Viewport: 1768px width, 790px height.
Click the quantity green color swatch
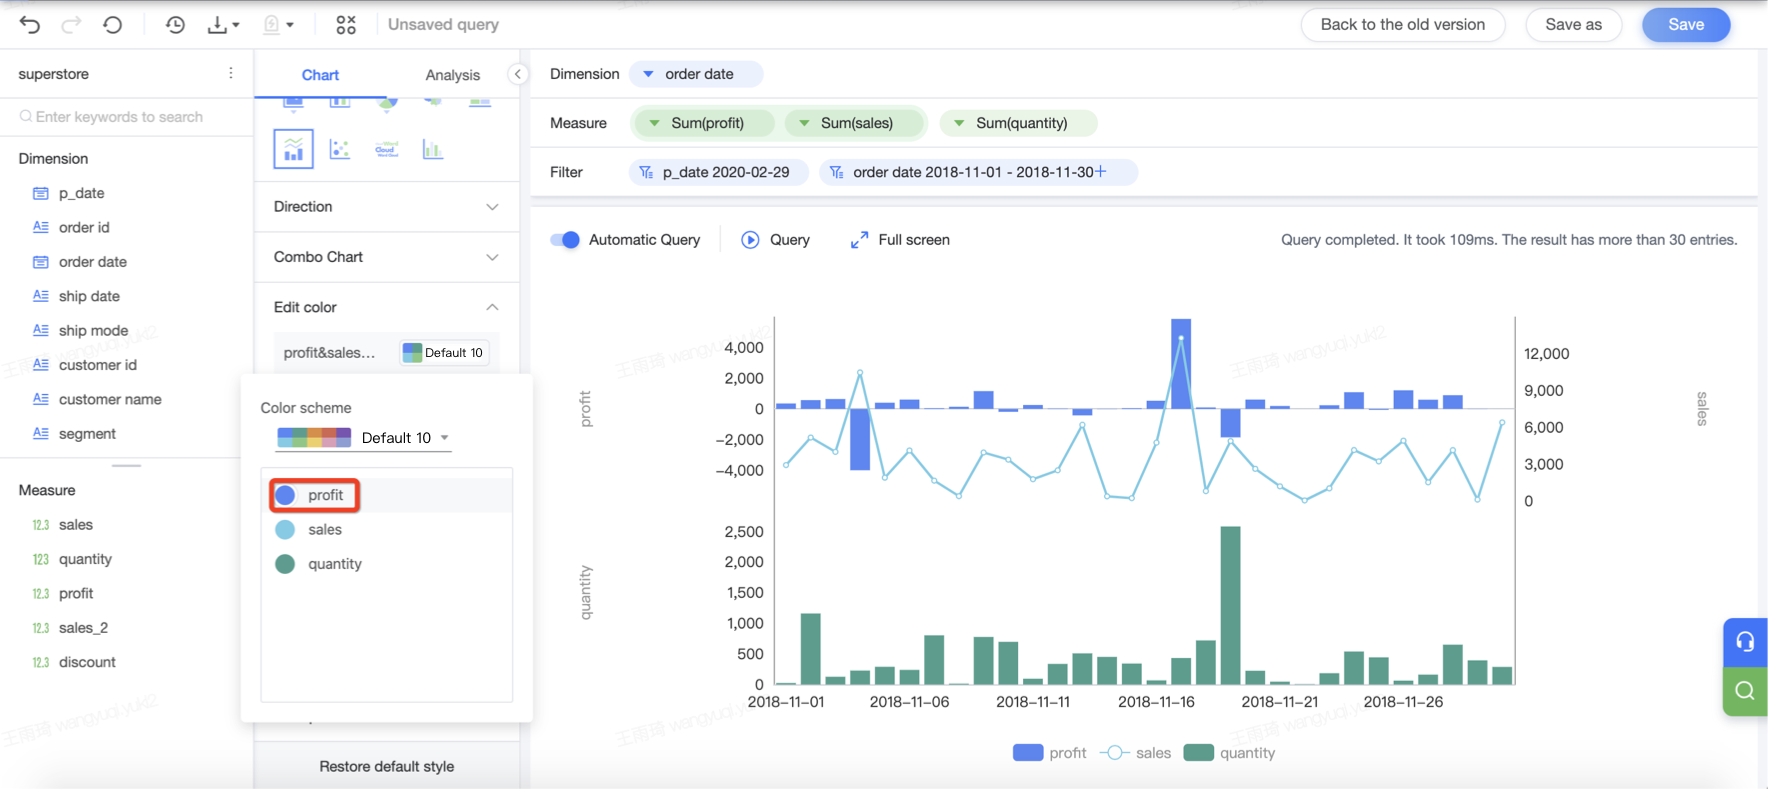[x=285, y=564]
